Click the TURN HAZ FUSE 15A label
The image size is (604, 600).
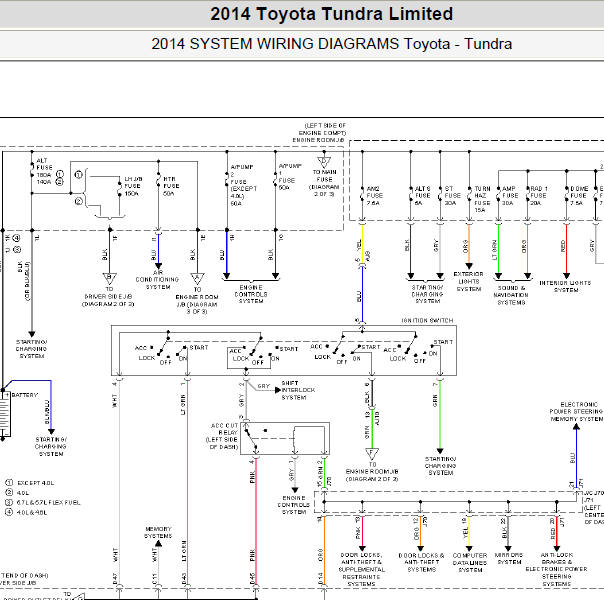tap(482, 199)
